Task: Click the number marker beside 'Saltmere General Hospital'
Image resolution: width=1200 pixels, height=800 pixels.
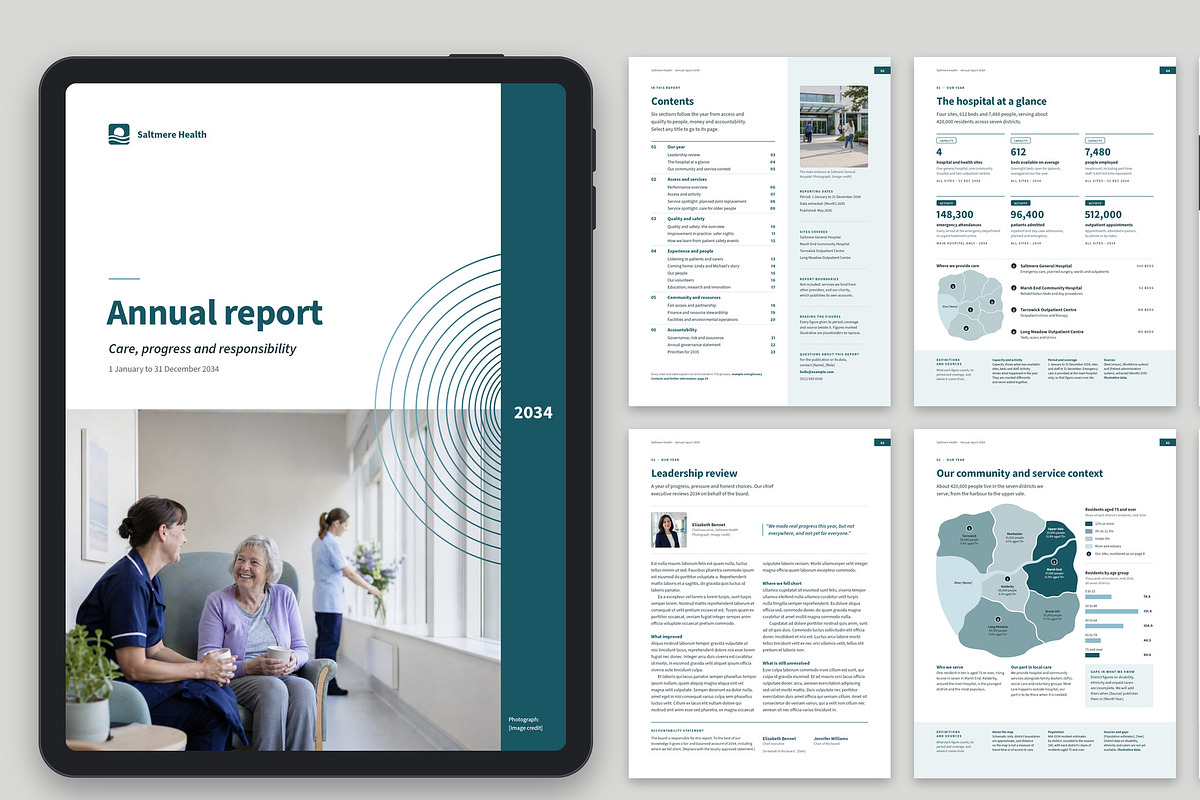Action: (x=1014, y=266)
